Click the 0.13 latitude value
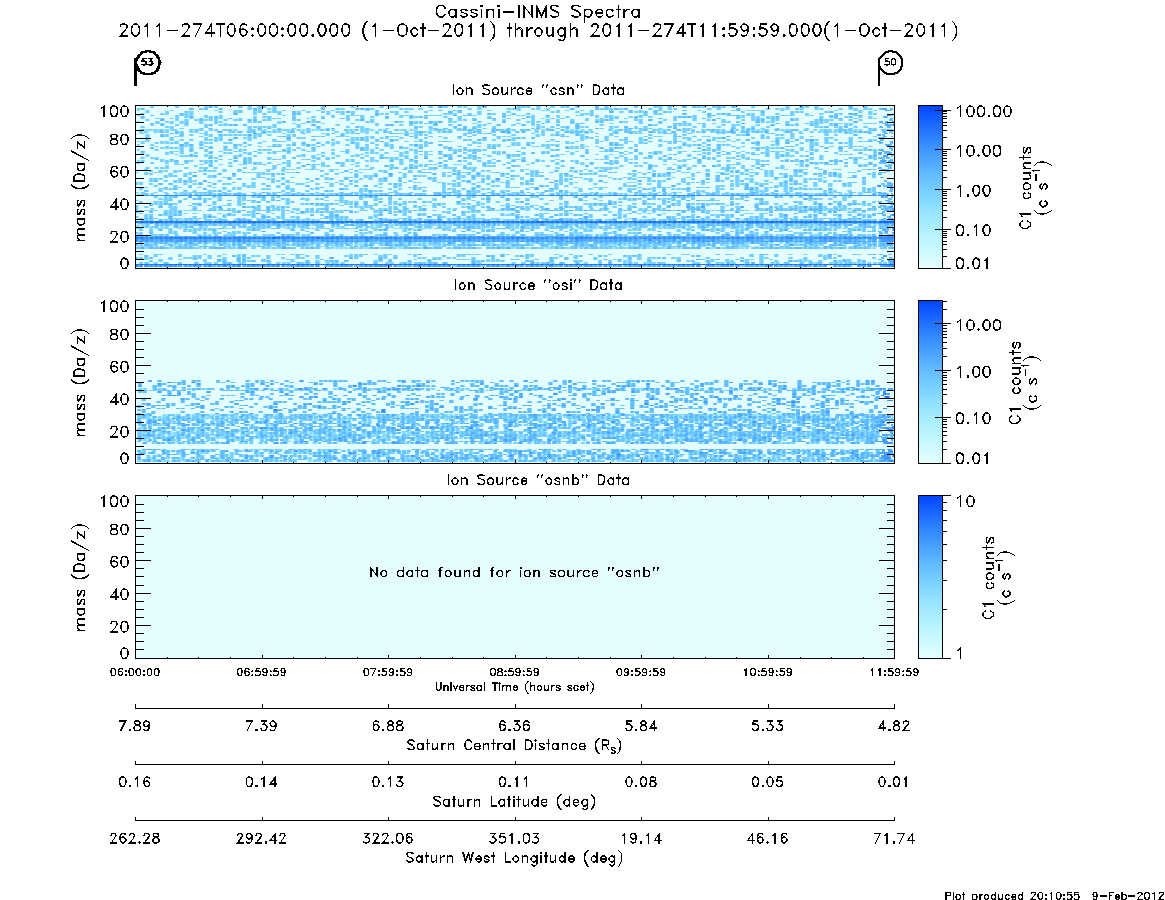 [388, 782]
